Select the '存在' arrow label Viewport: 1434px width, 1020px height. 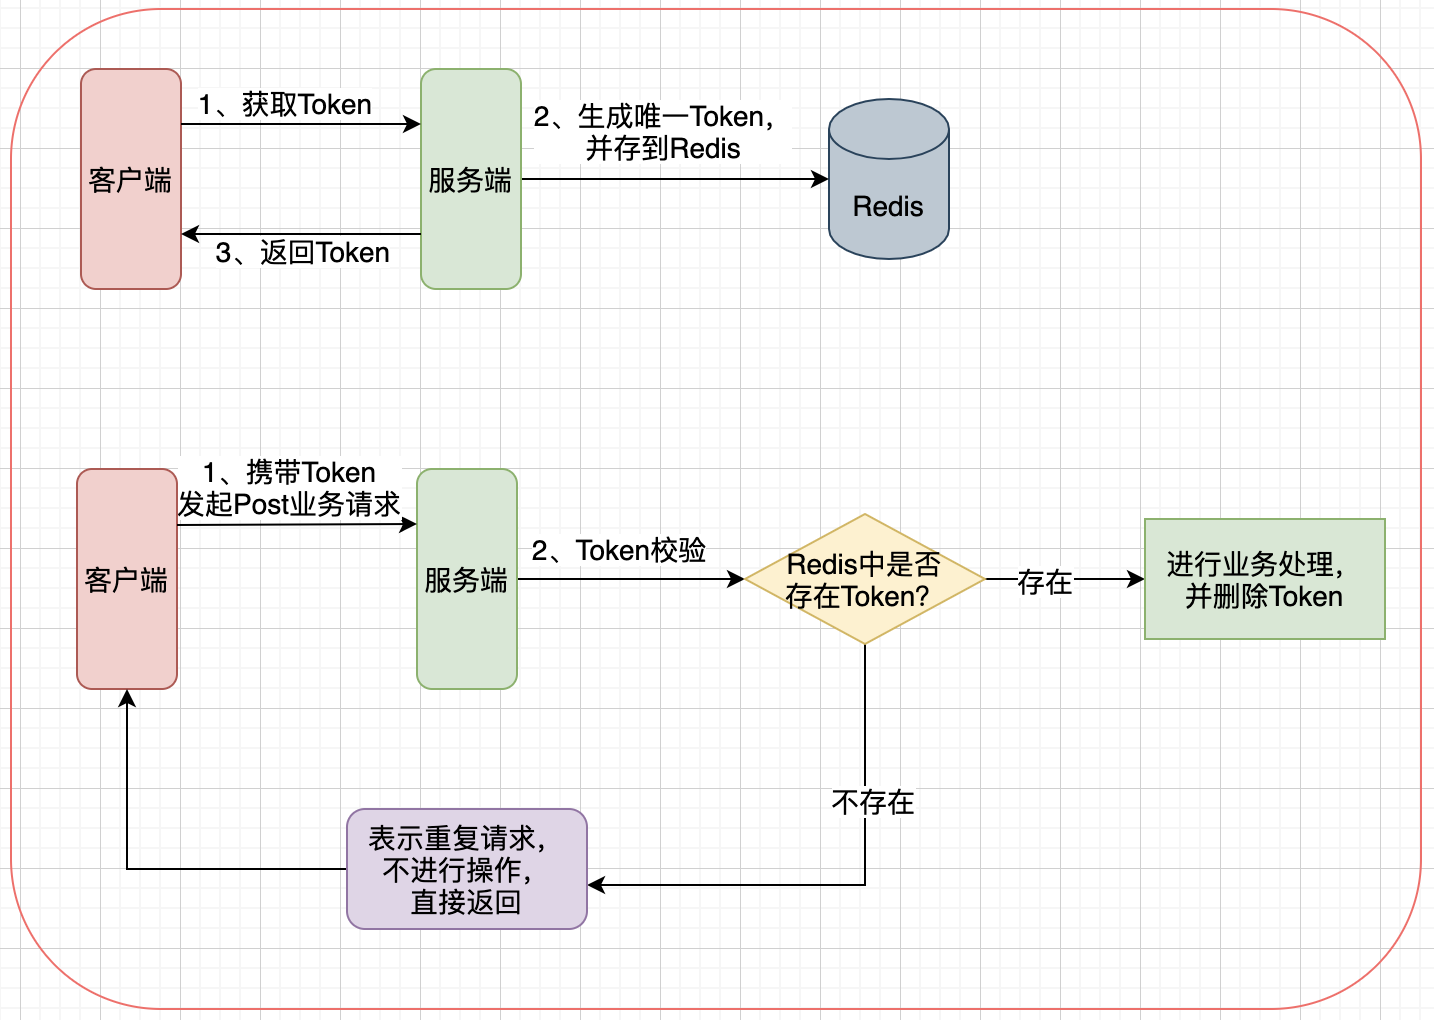[1045, 582]
